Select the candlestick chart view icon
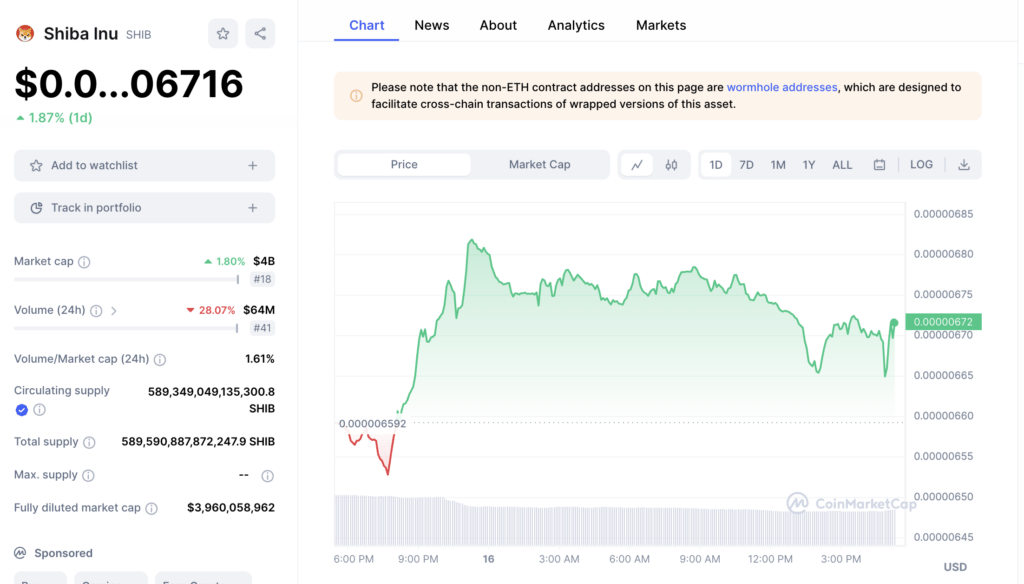1024x584 pixels. (671, 165)
